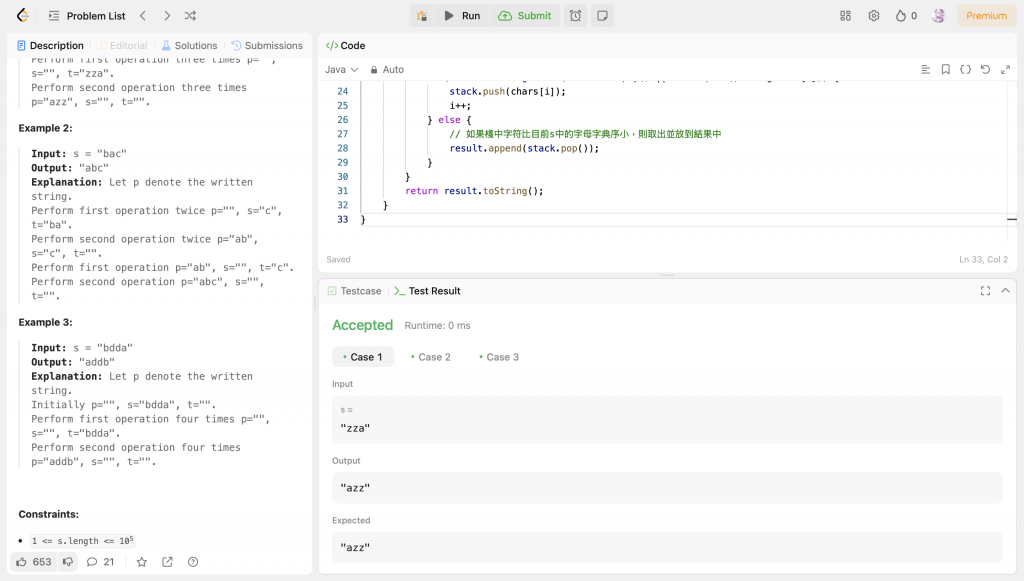Click the format code icon

click(x=925, y=69)
